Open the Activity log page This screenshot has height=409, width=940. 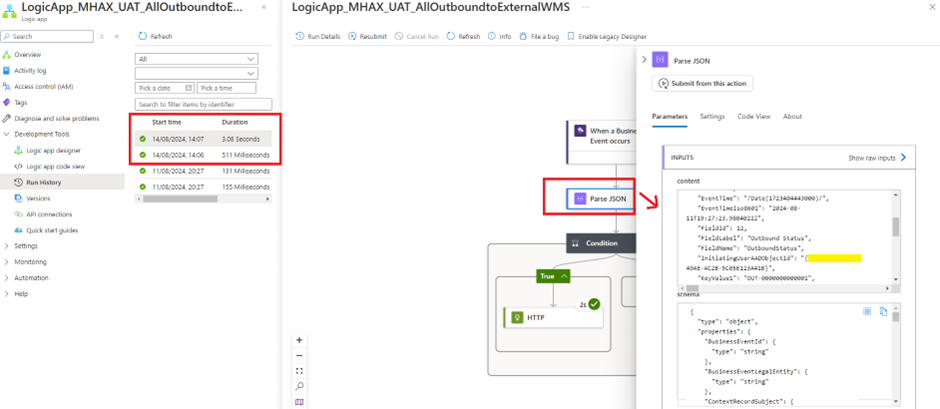tap(30, 70)
